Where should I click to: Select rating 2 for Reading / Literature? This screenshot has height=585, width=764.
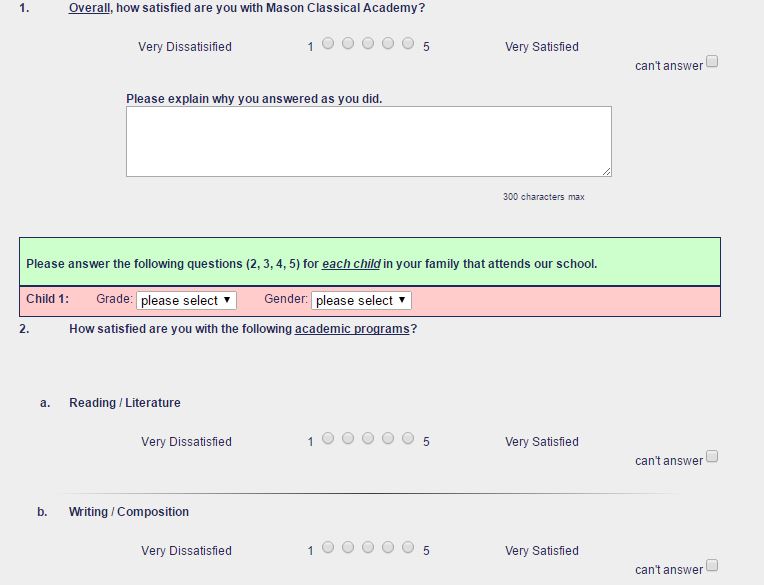pyautogui.click(x=347, y=438)
